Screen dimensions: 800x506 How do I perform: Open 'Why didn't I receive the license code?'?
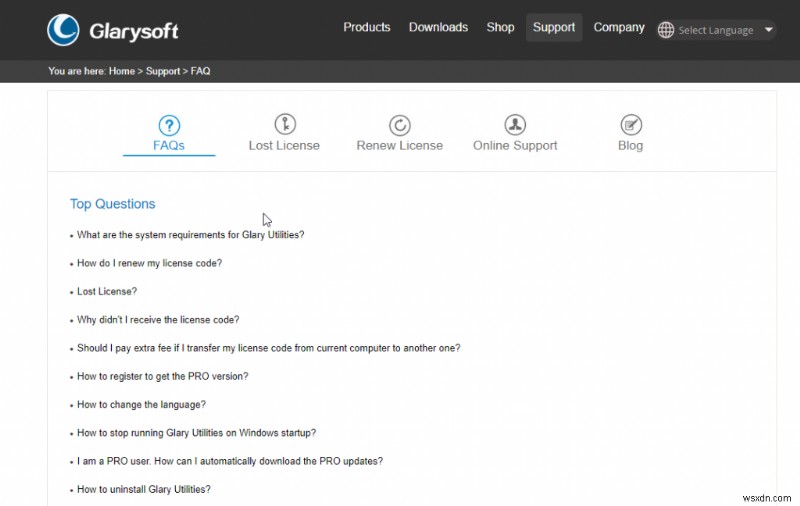(158, 320)
